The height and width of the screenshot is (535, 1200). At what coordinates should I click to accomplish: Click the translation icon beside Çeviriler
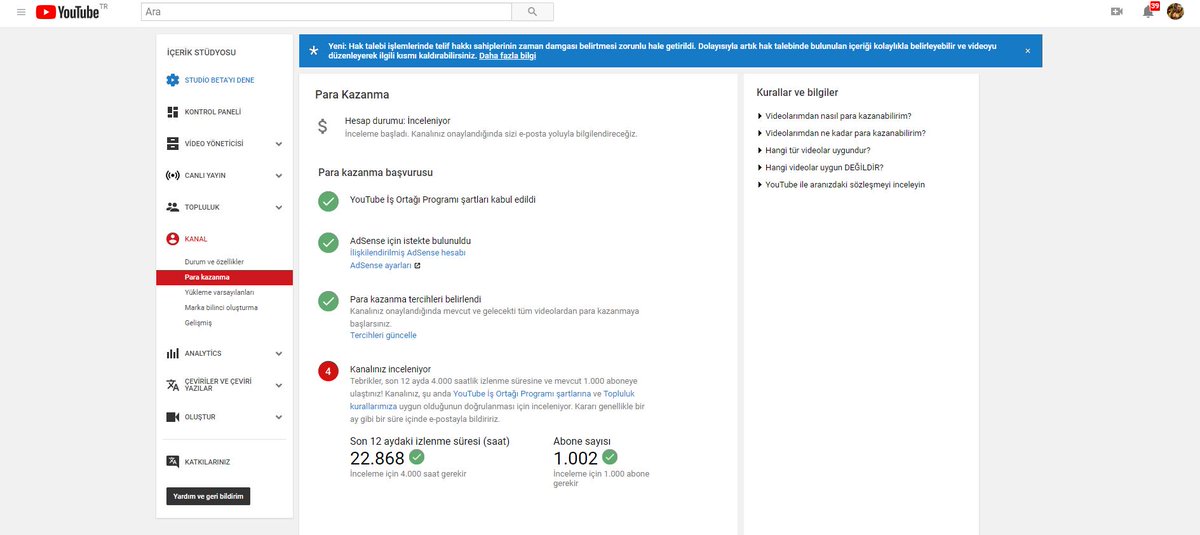pos(172,385)
